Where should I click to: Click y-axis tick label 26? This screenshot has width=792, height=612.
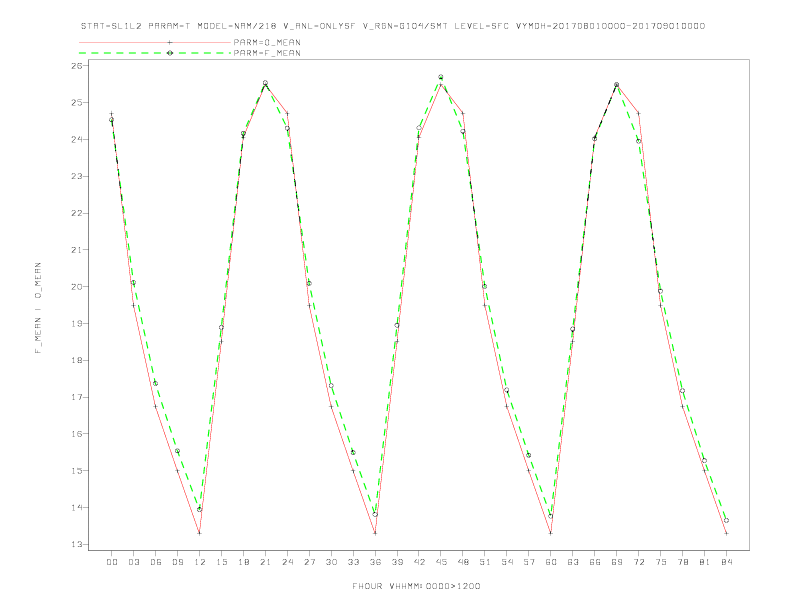coord(76,66)
